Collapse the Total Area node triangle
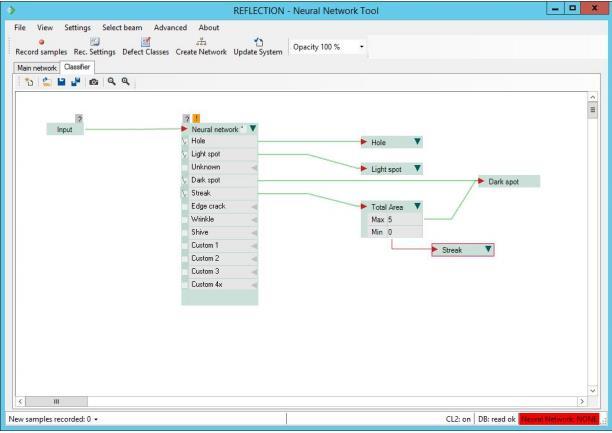Screen dimensions: 612x433 coord(417,206)
